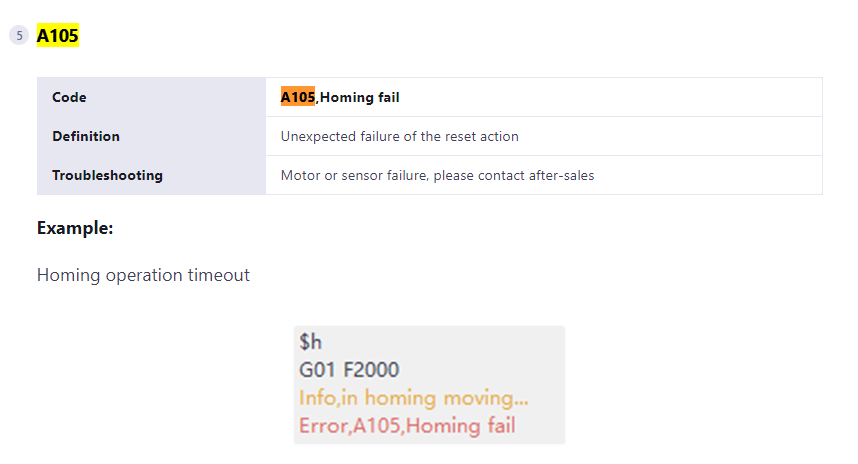
Task: Click the numbered 5 badge beside heading
Action: pyautogui.click(x=19, y=36)
